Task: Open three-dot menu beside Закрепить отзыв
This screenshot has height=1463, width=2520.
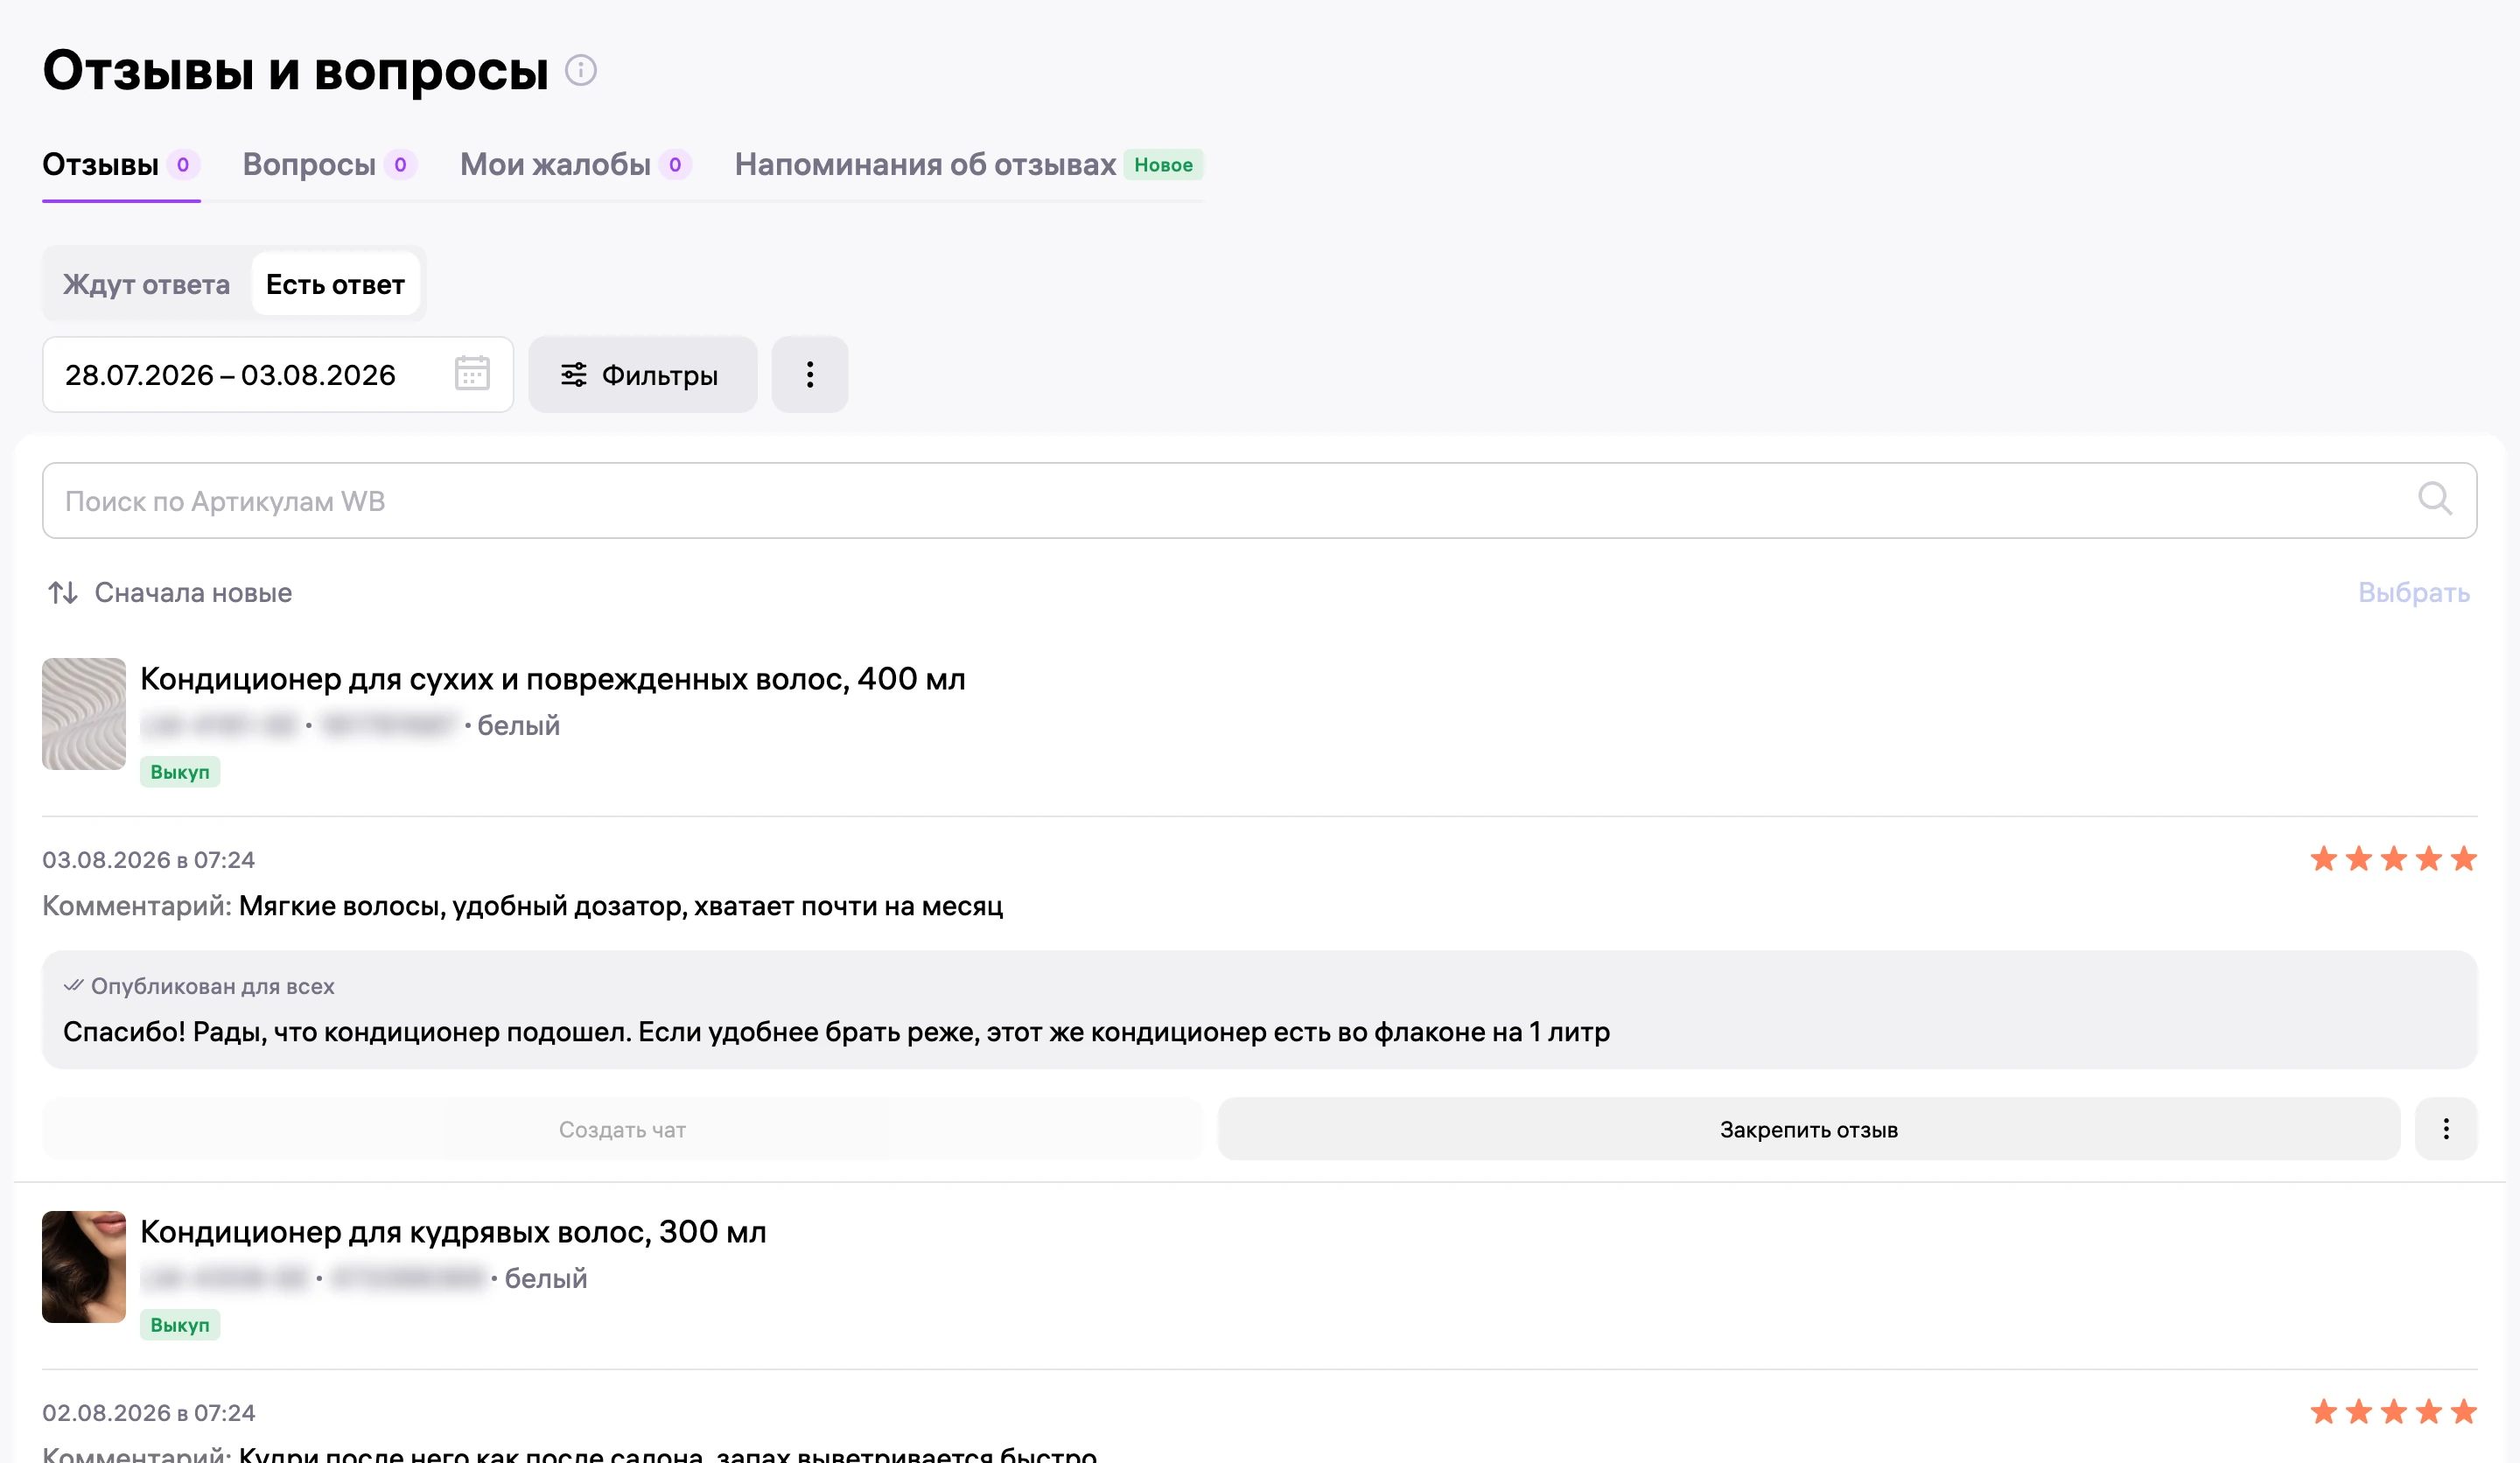Action: tap(2446, 1129)
